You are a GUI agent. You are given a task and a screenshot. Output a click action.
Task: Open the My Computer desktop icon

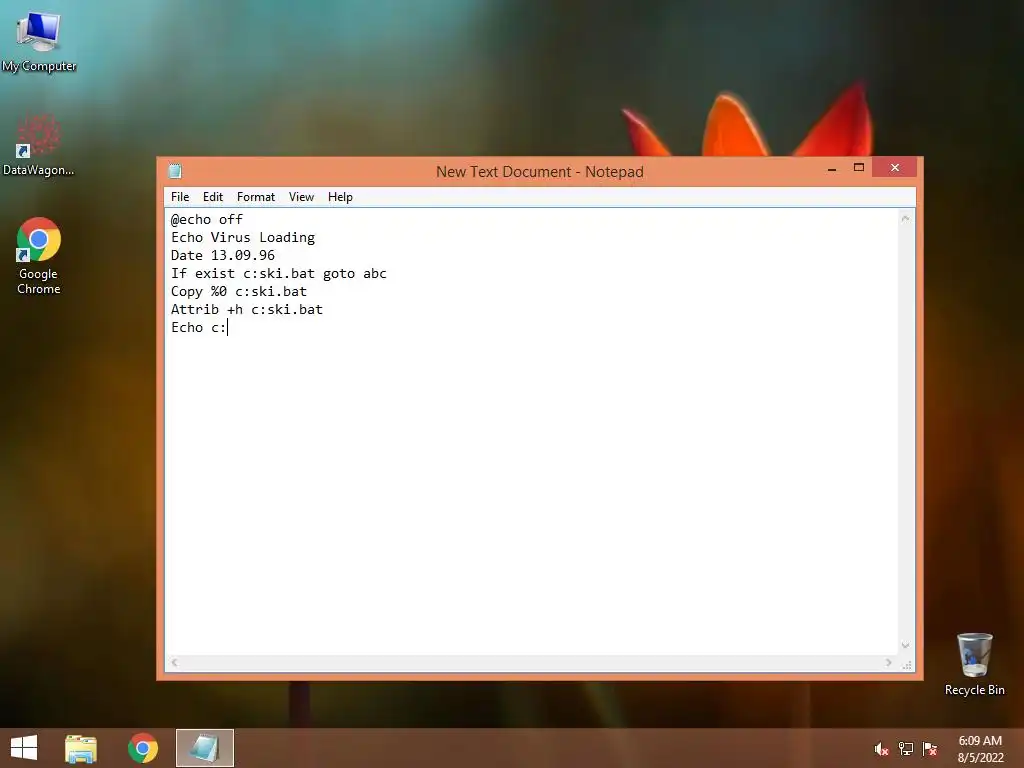tap(39, 40)
